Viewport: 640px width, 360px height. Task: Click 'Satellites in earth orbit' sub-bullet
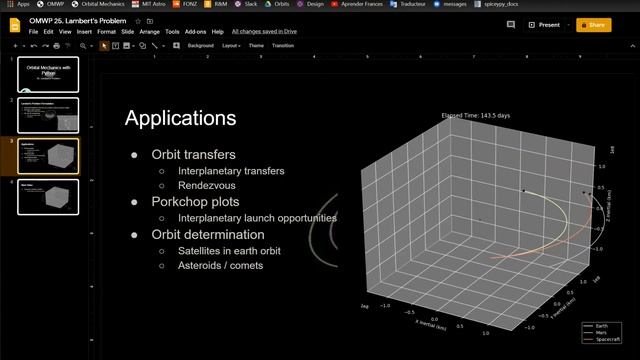pos(229,251)
